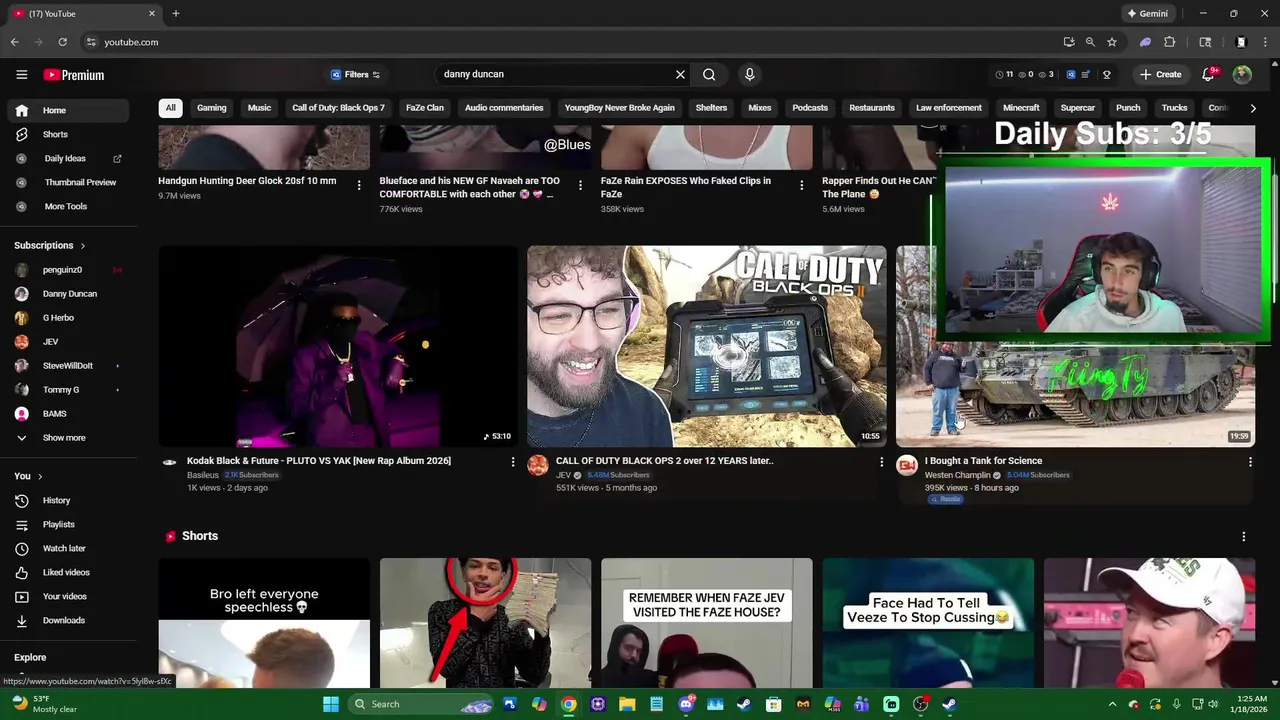This screenshot has height=720, width=1280.
Task: Select the All filter chip
Action: click(x=170, y=108)
